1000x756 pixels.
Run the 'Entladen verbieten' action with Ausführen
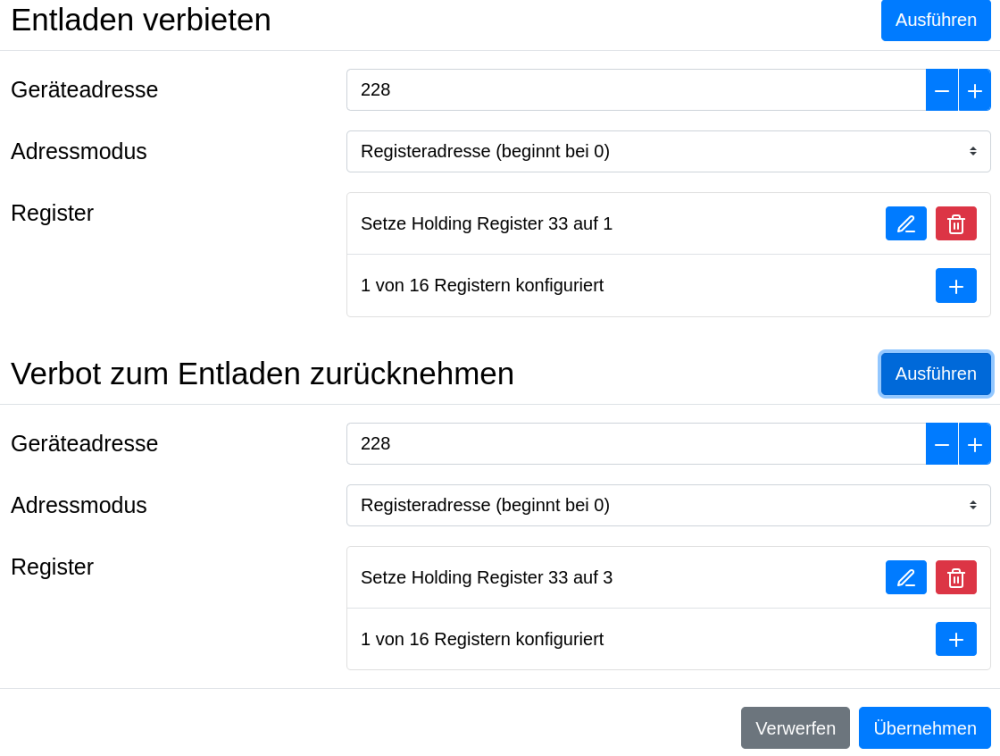pyautogui.click(x=935, y=20)
